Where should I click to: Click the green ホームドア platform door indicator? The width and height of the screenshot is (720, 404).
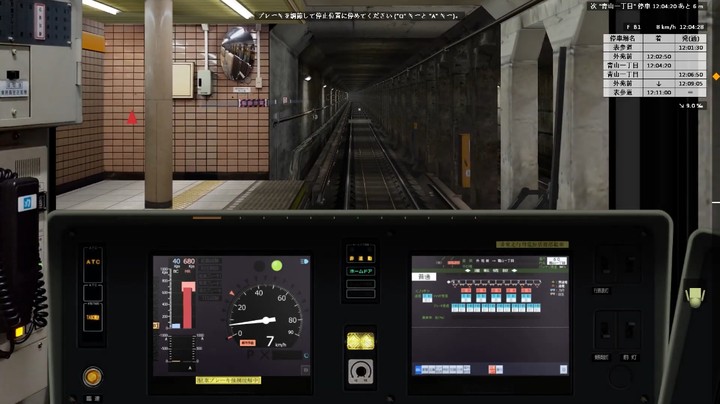pos(360,271)
